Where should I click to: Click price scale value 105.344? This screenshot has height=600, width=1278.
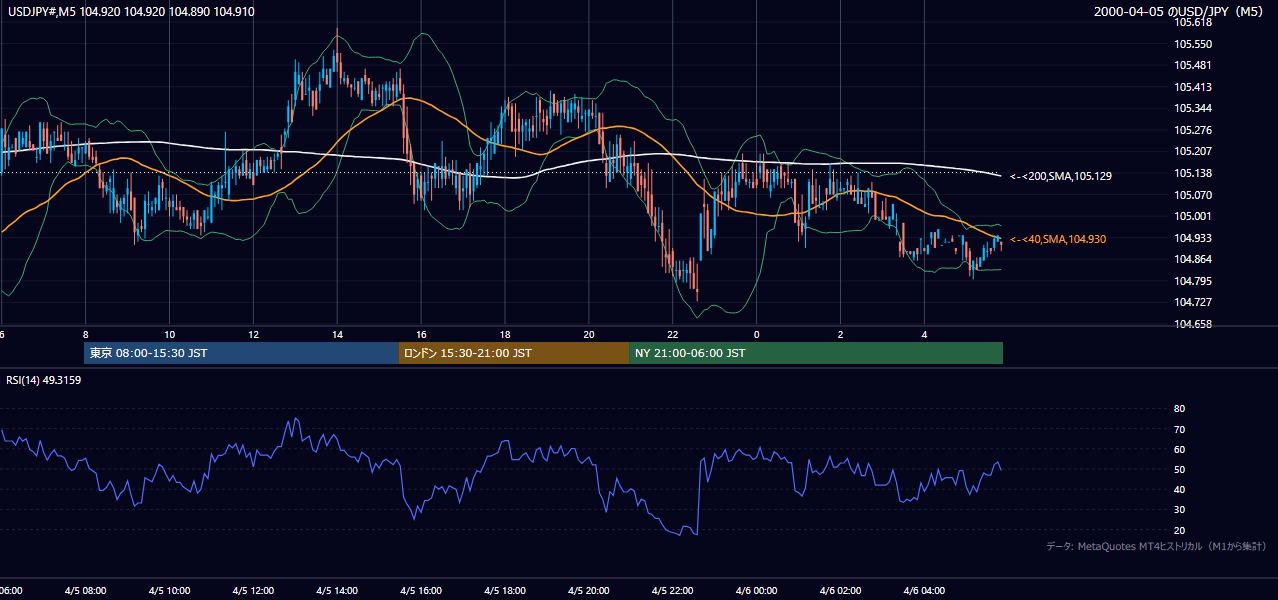pyautogui.click(x=1192, y=108)
